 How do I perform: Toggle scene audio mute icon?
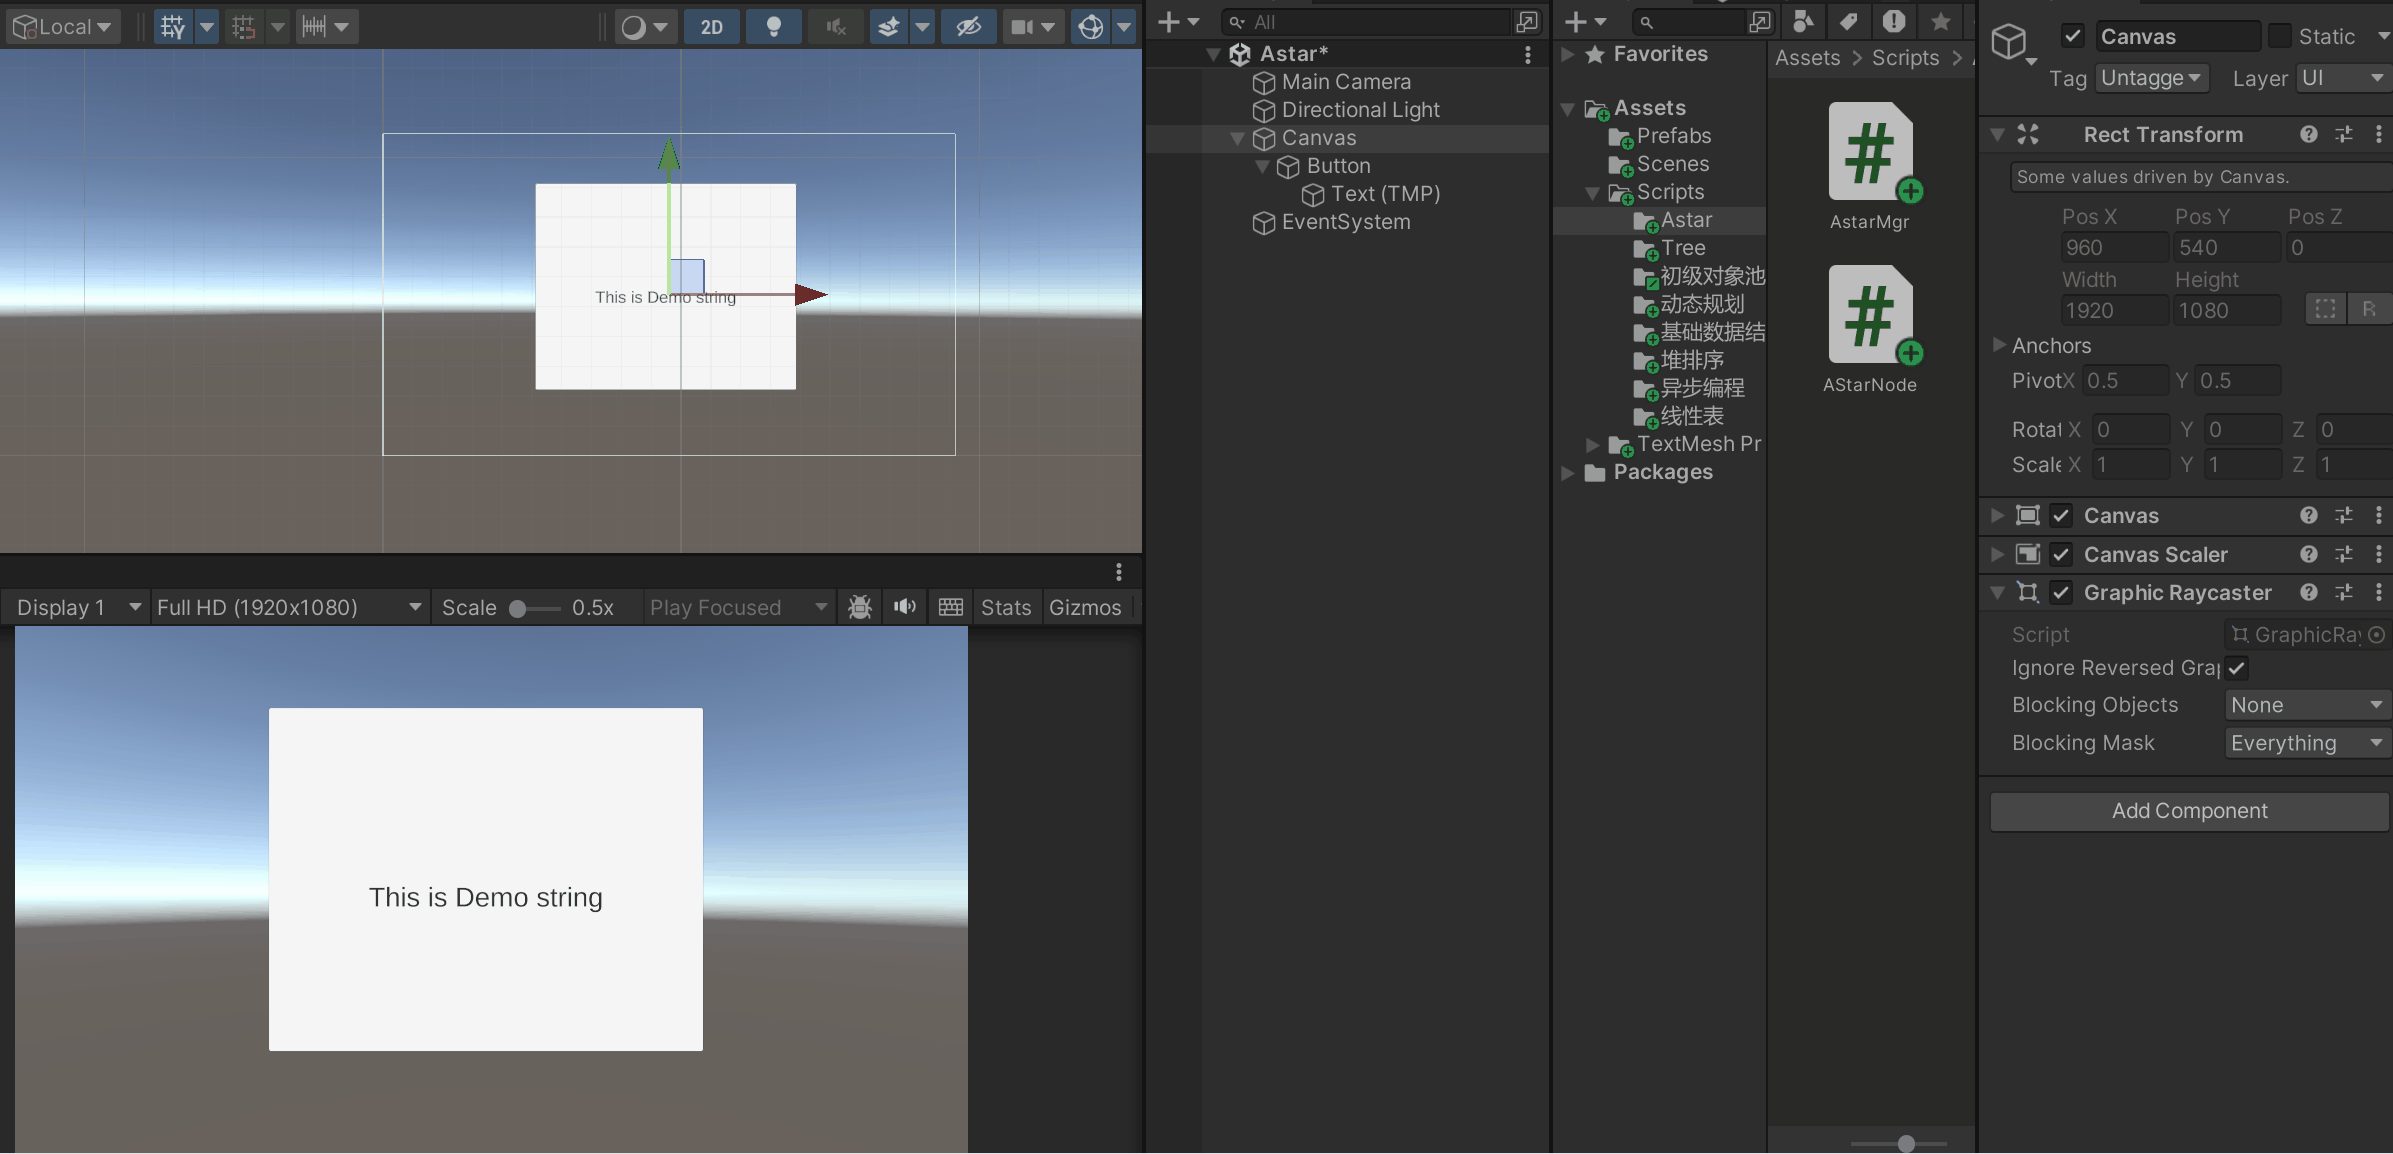[x=836, y=27]
